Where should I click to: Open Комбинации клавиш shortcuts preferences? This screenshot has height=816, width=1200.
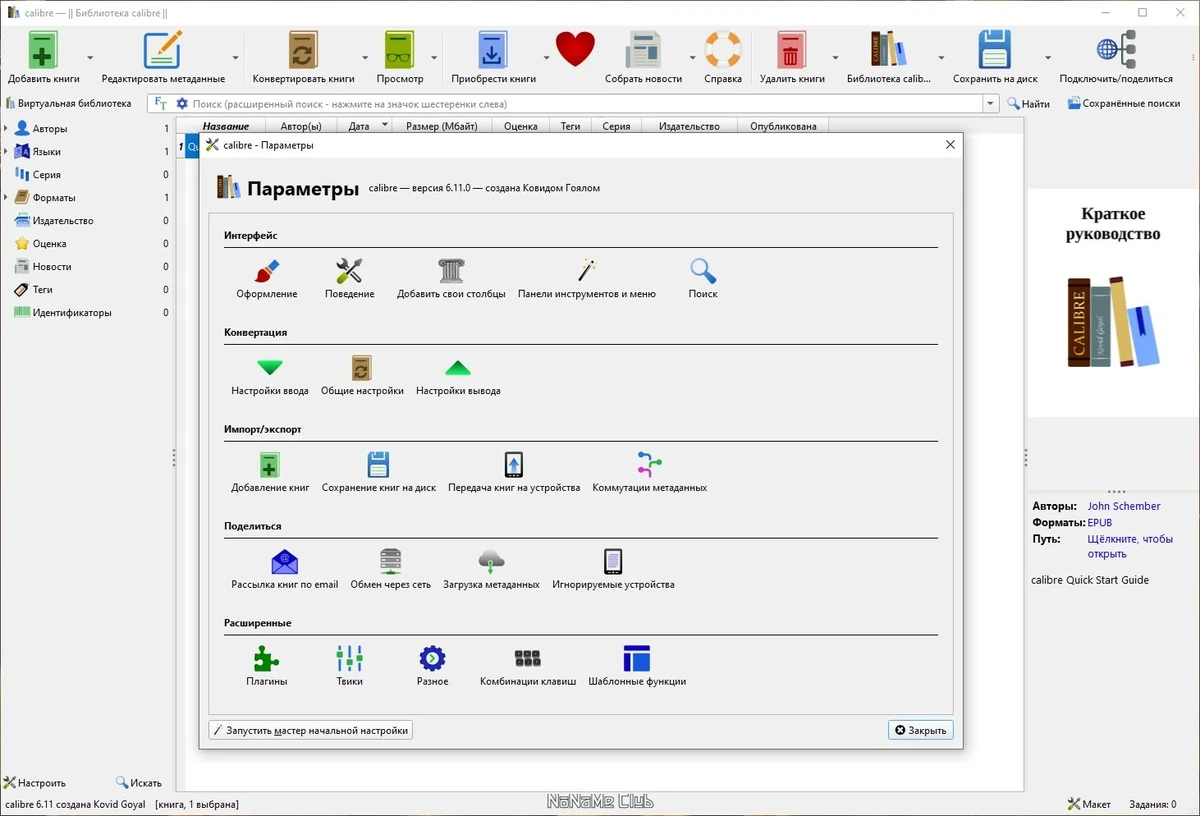pos(528,667)
